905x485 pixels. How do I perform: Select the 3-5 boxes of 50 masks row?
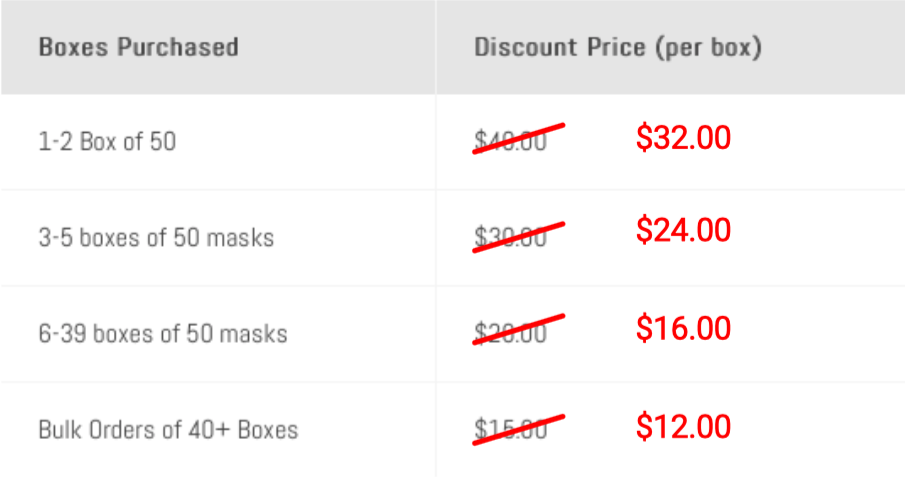coord(452,237)
